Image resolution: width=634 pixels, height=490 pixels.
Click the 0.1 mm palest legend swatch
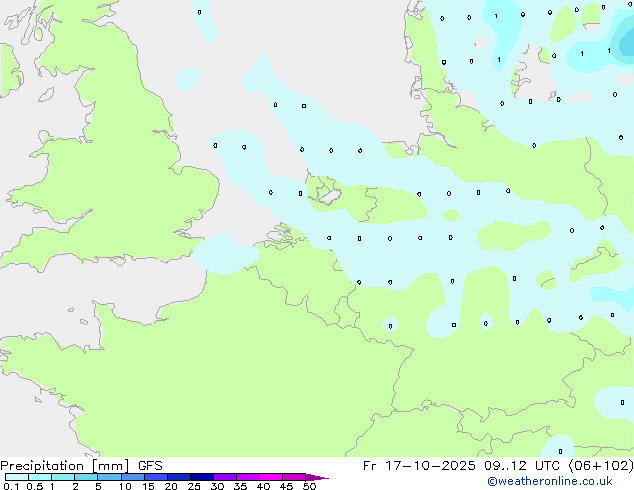click(17, 477)
